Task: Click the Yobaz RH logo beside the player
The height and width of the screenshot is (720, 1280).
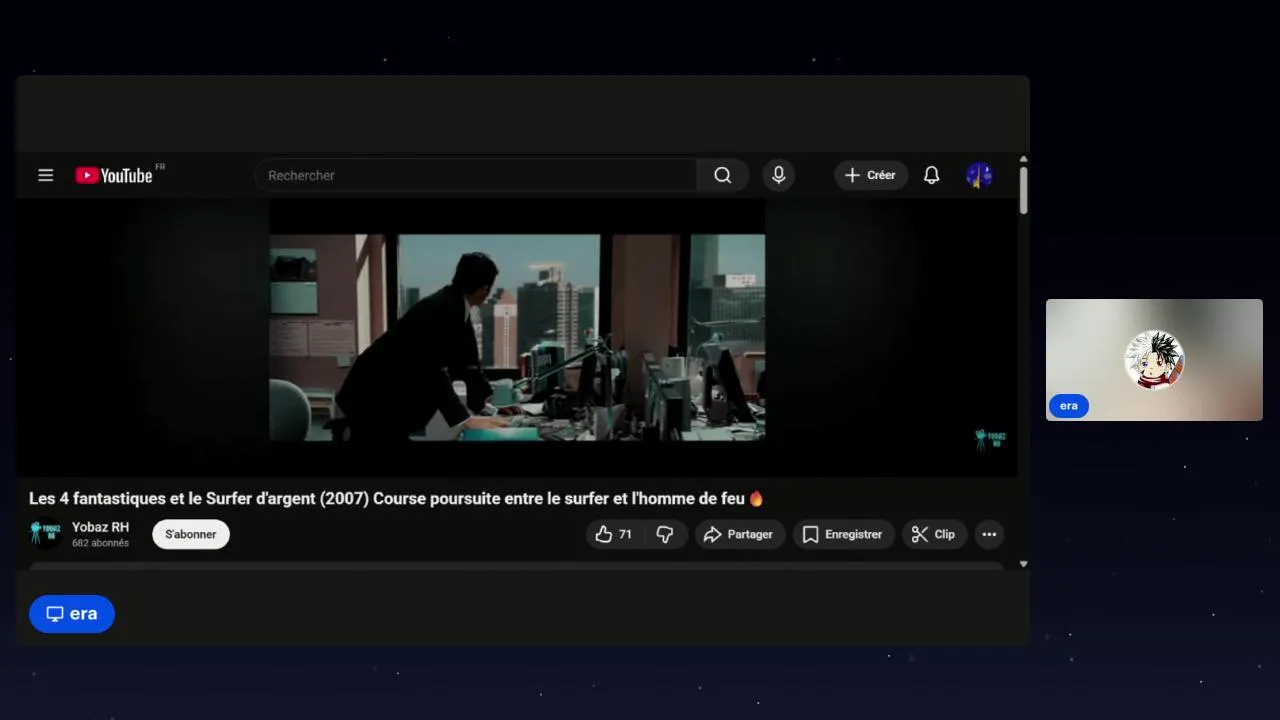Action: tap(990, 440)
